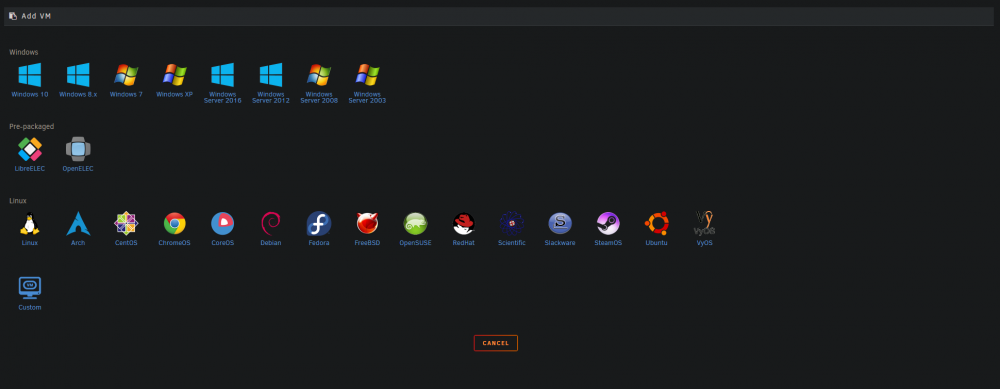This screenshot has width=1000, height=389.
Task: Select Windows Server 2012 icon
Action: (271, 75)
